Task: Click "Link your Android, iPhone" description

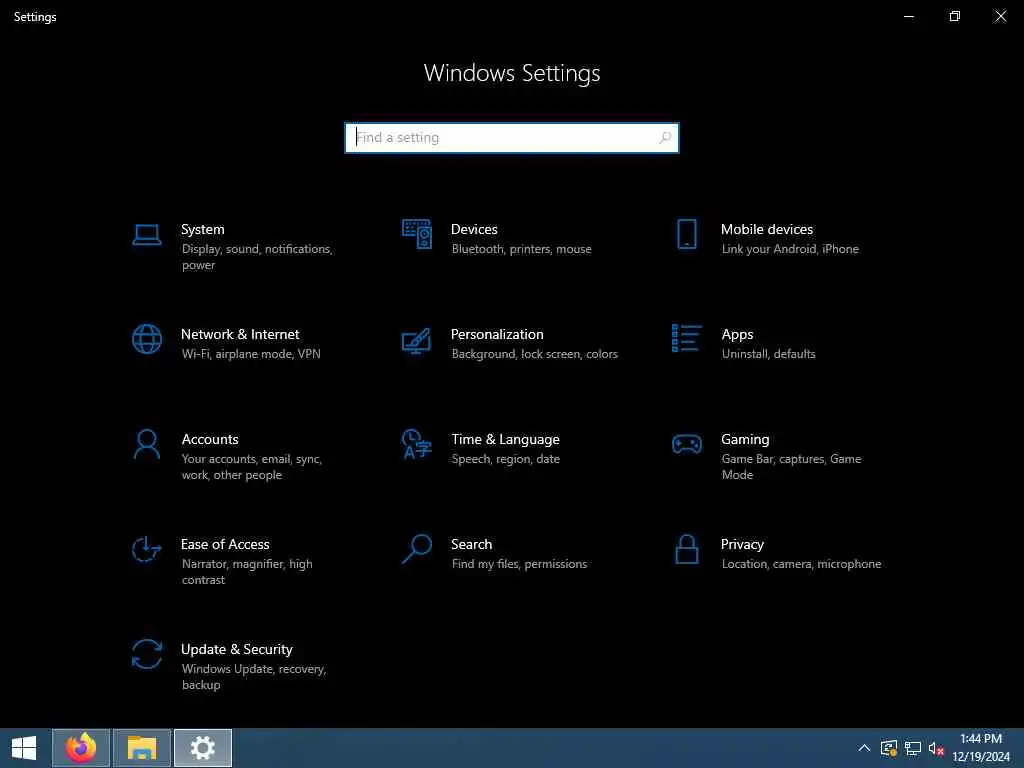Action: click(790, 249)
